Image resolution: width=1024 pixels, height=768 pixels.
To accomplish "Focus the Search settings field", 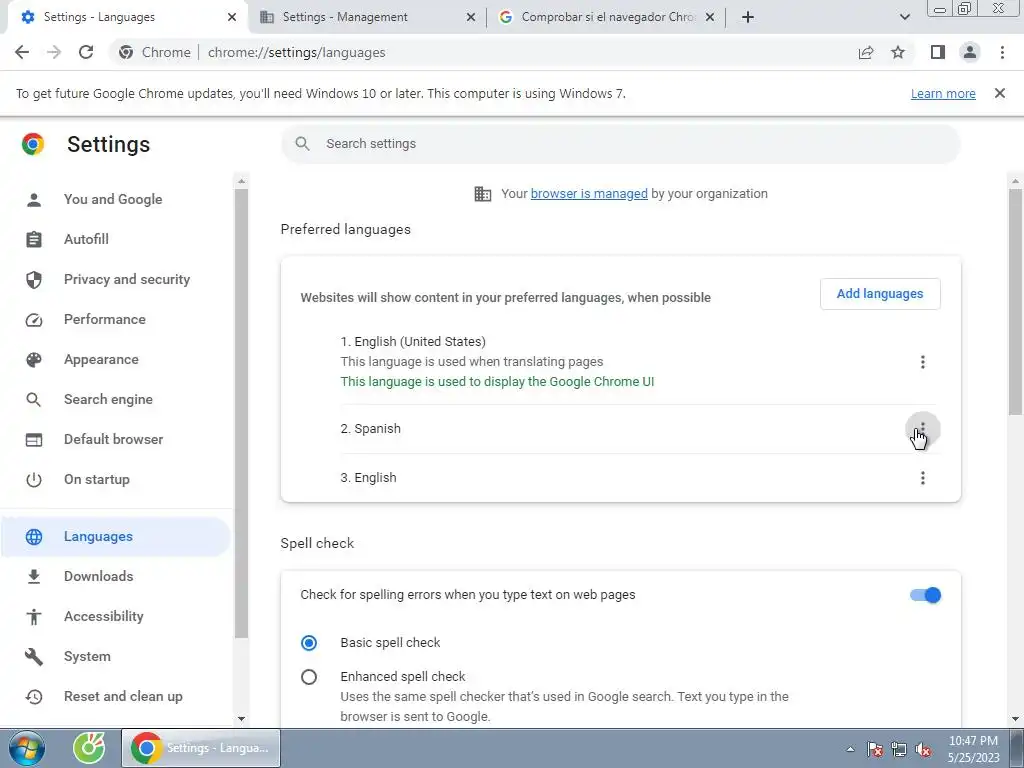I will pyautogui.click(x=620, y=144).
